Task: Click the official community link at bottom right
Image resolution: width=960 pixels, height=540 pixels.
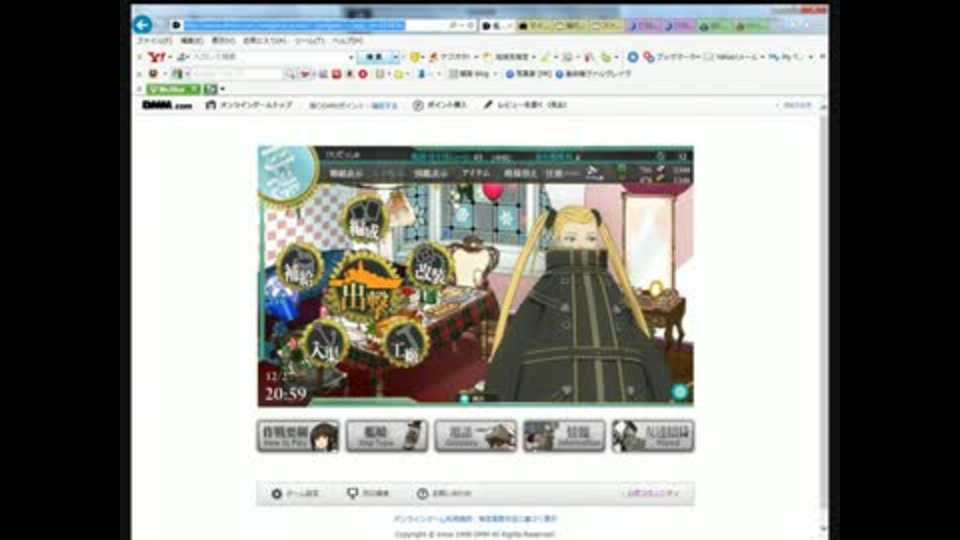Action: point(653,493)
